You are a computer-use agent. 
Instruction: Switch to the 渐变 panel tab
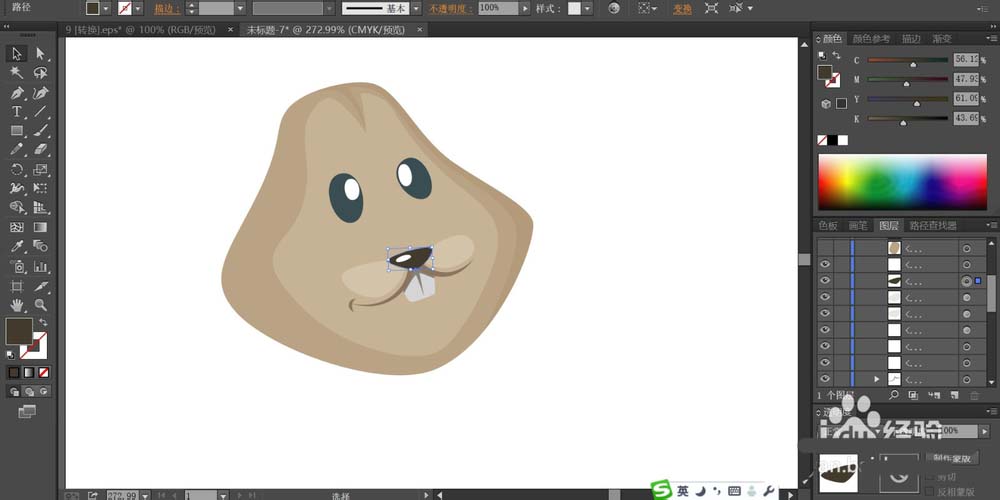coord(942,39)
